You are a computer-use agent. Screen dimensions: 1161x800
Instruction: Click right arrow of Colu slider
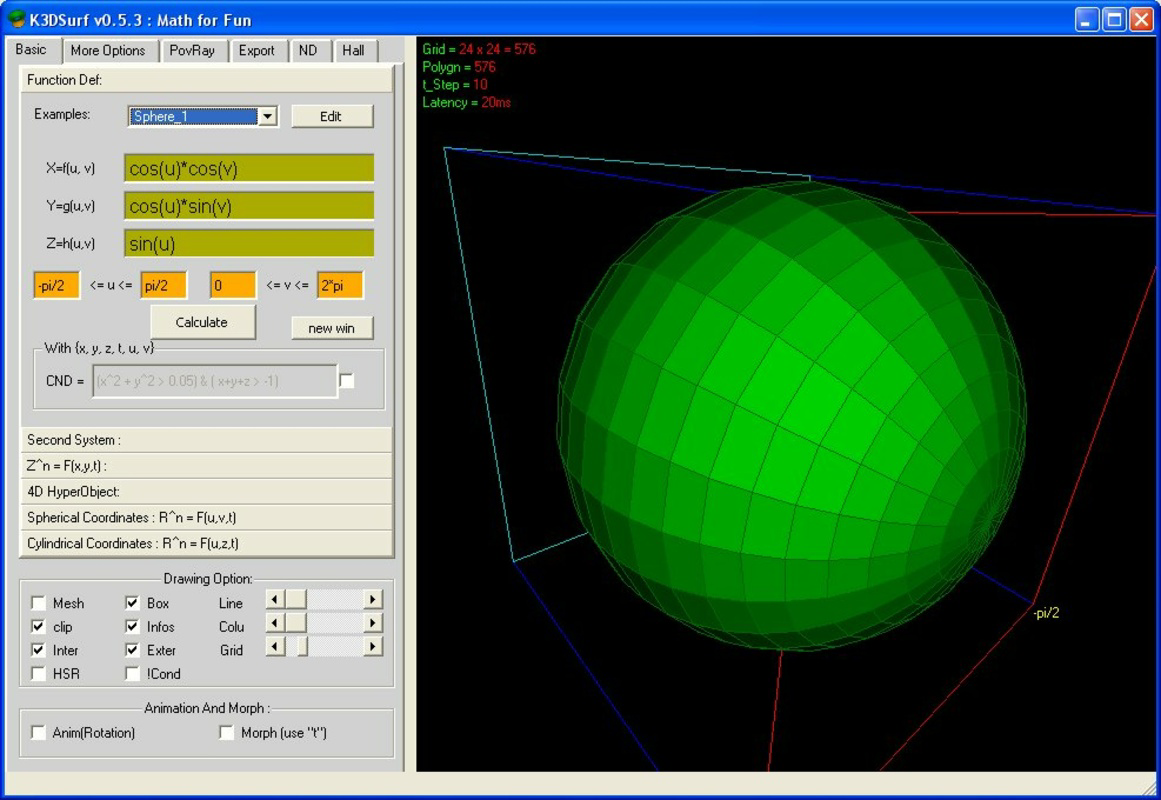pyautogui.click(x=372, y=623)
